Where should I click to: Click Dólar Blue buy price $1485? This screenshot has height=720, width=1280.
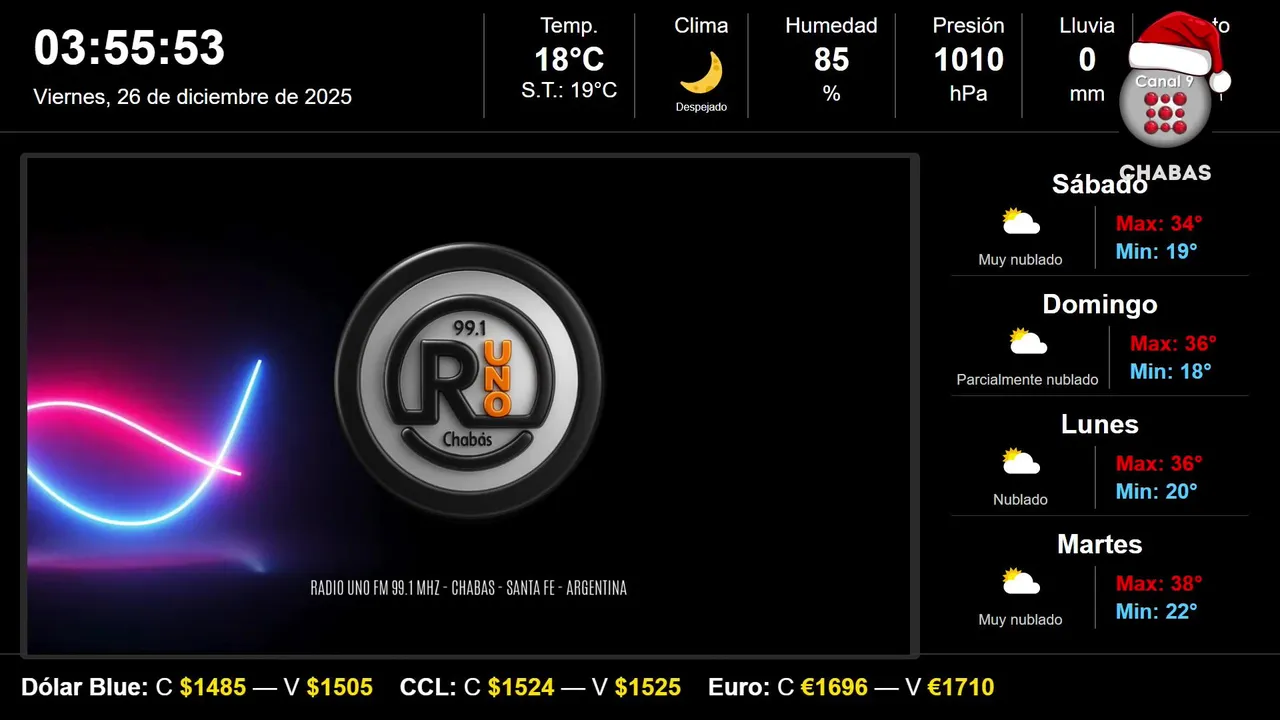(x=213, y=687)
